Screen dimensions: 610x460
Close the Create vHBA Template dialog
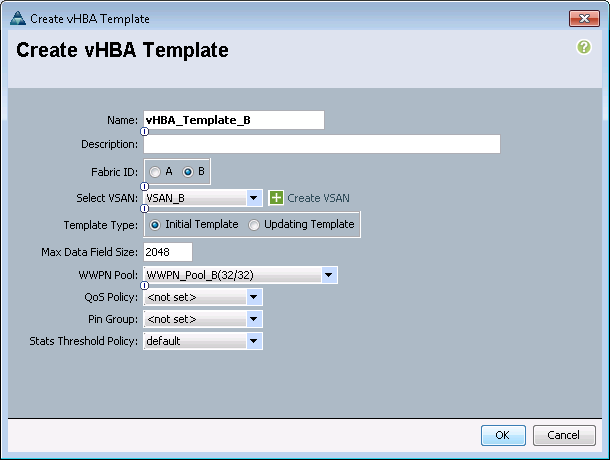(584, 18)
